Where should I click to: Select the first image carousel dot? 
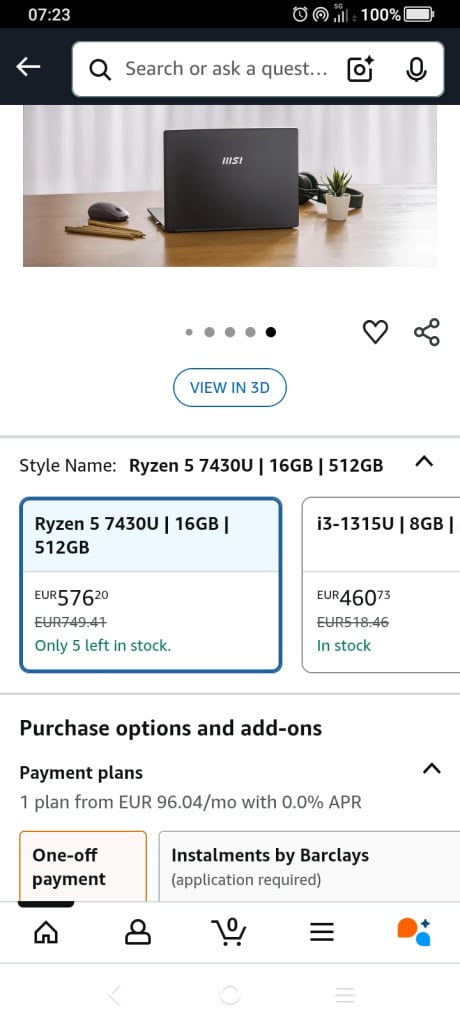[189, 332]
